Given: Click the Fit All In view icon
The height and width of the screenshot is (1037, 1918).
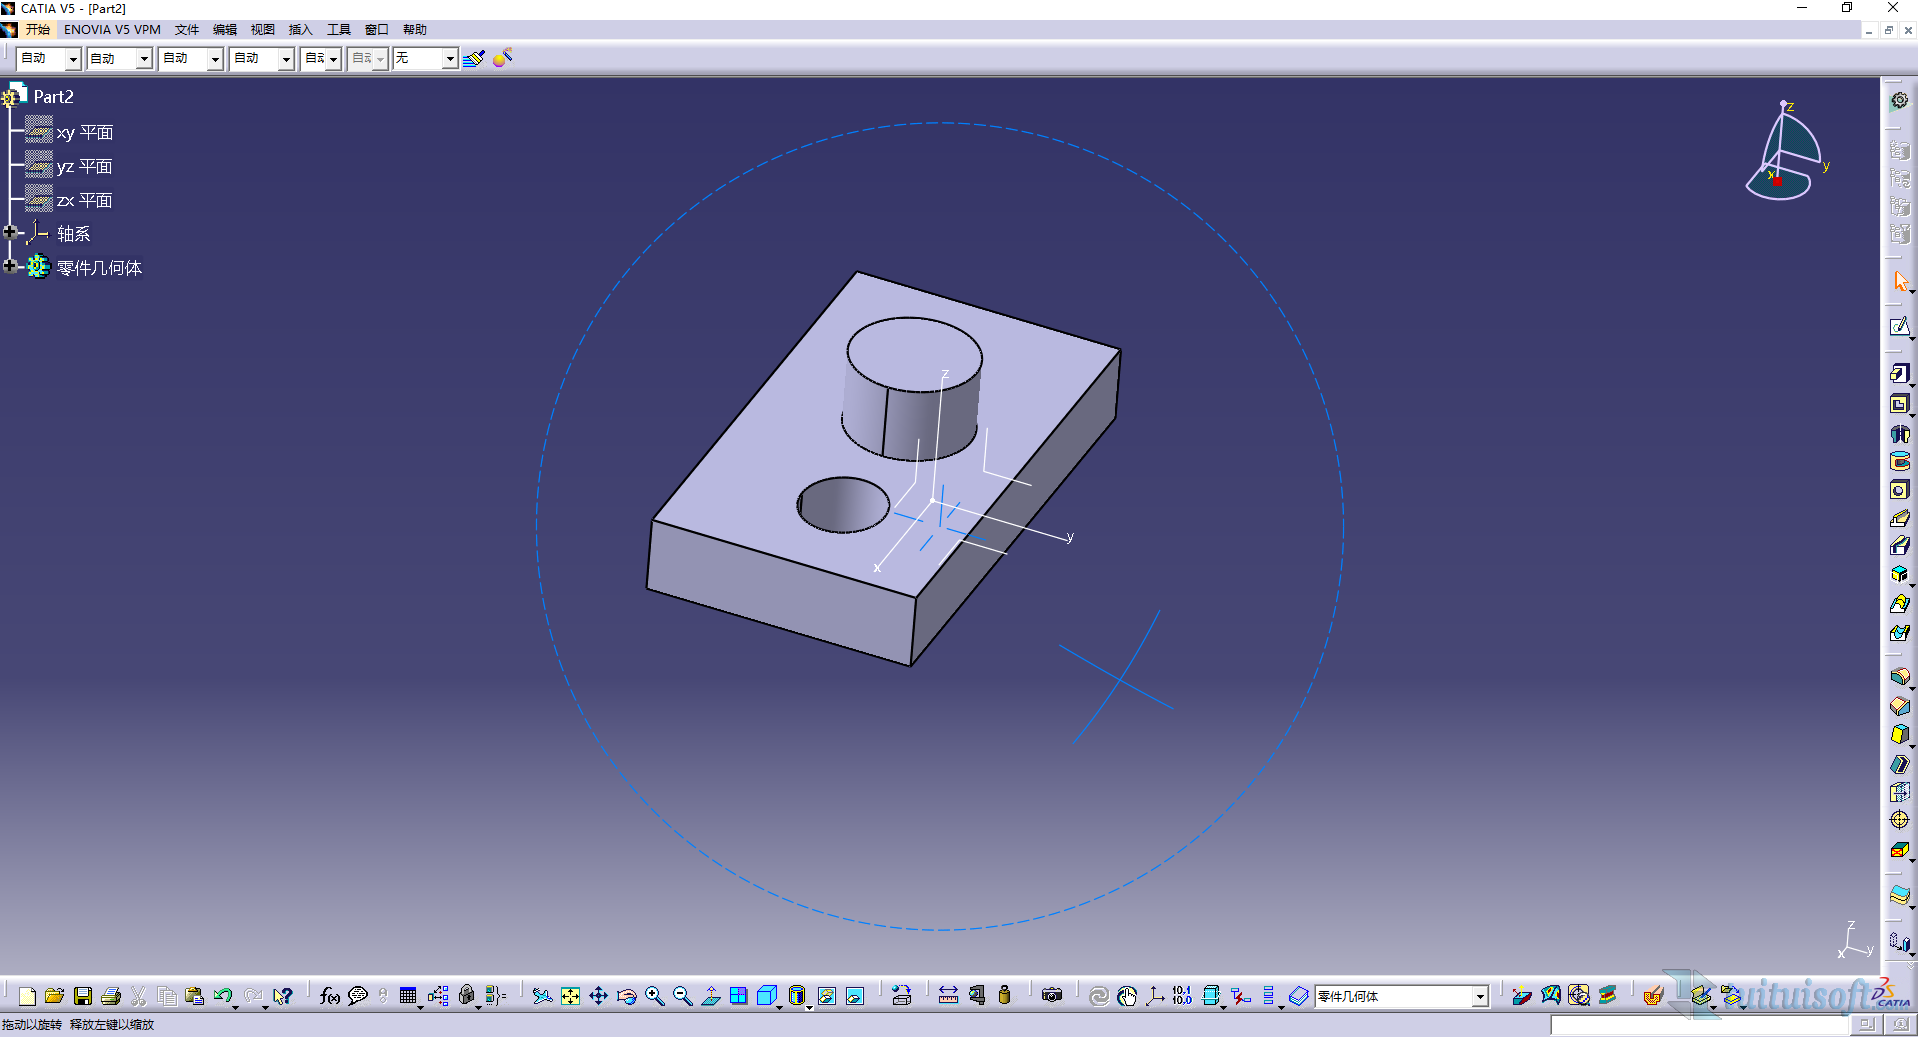Looking at the screenshot, I should pyautogui.click(x=570, y=996).
